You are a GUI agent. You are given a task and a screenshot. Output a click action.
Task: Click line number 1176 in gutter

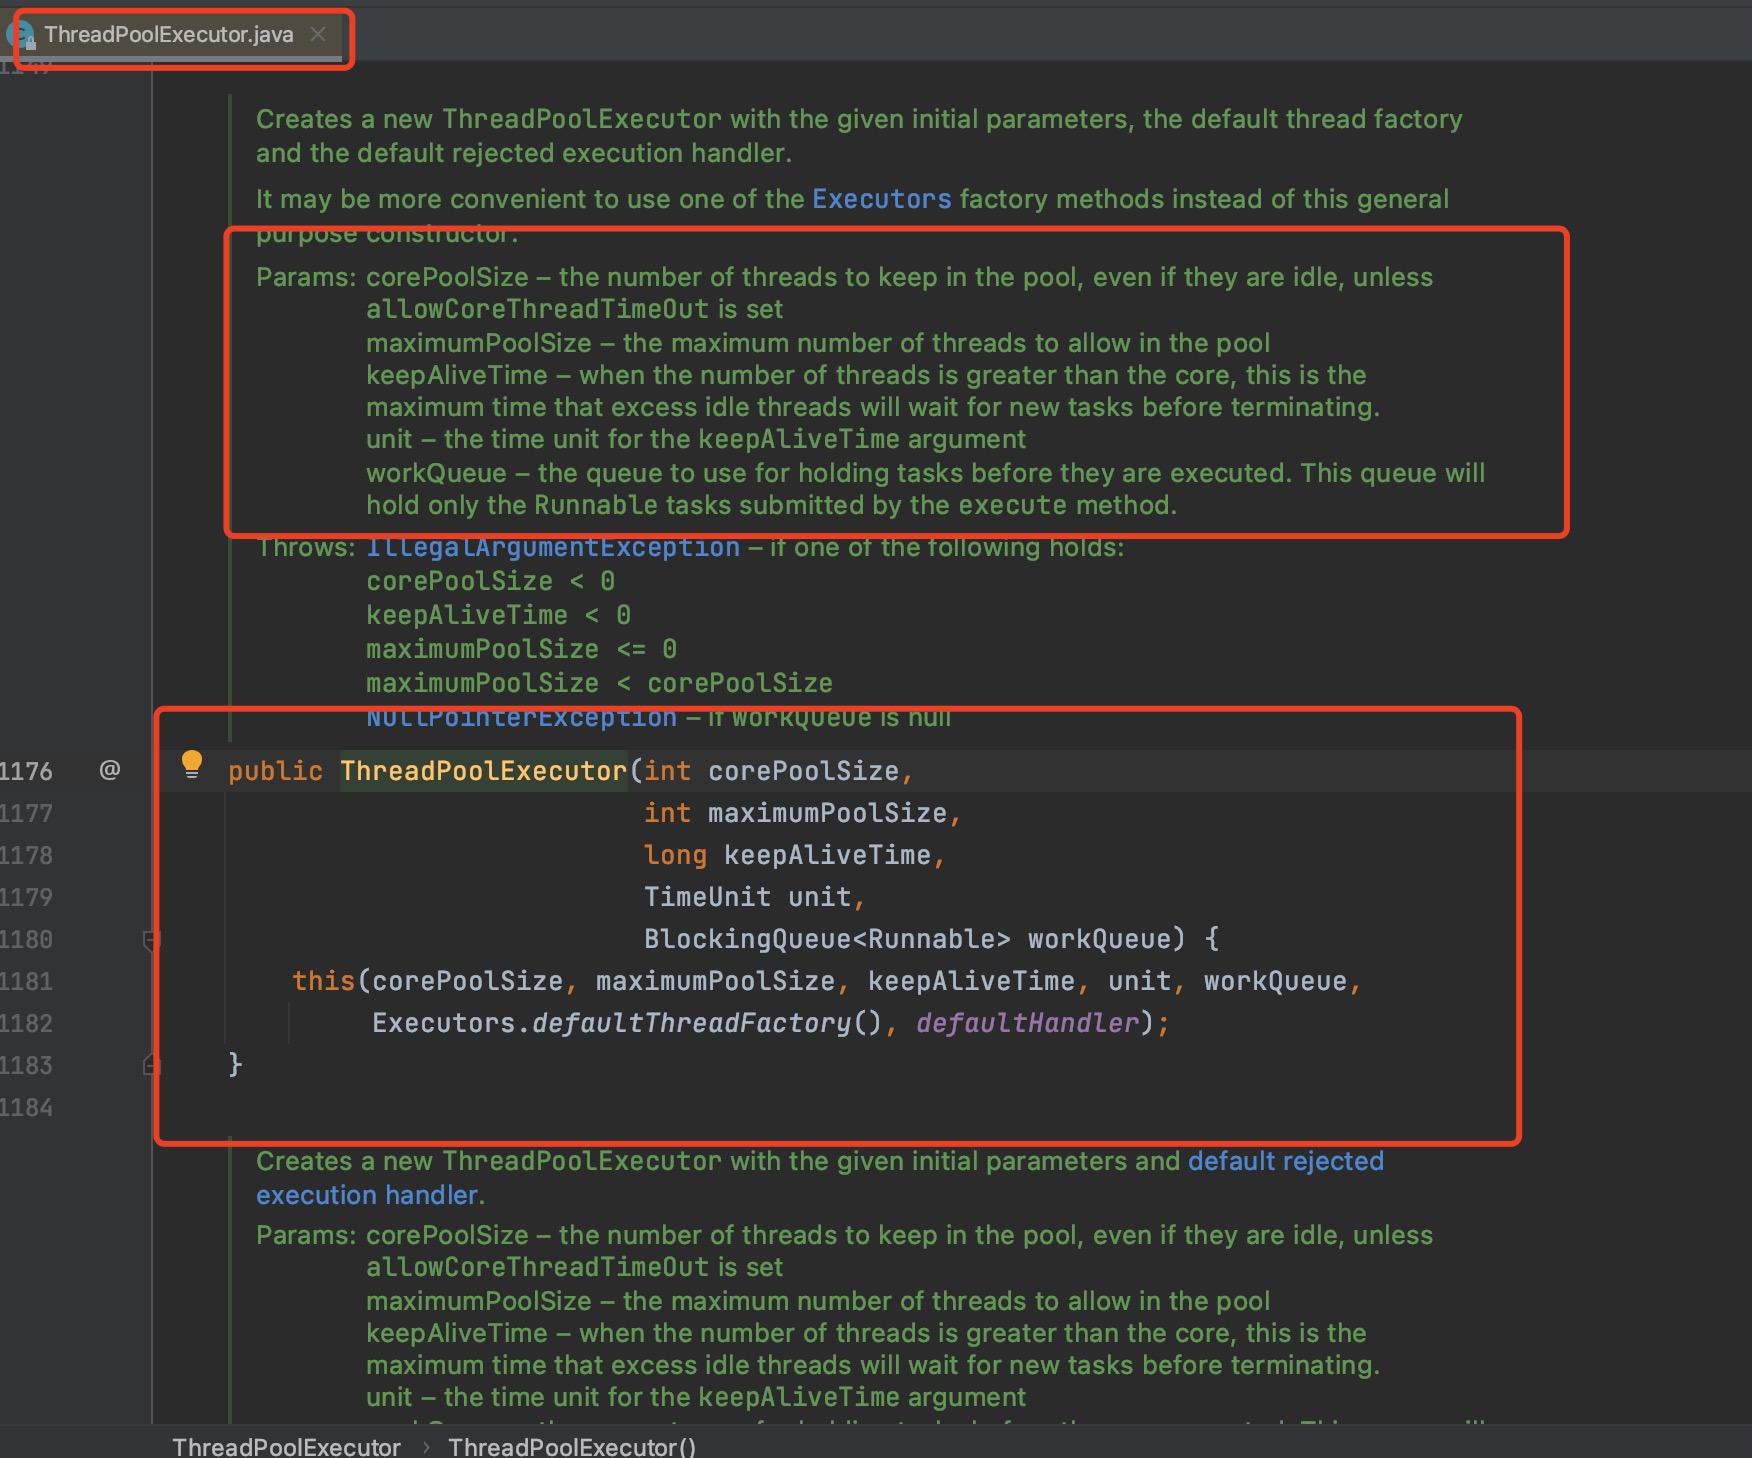pyautogui.click(x=26, y=771)
